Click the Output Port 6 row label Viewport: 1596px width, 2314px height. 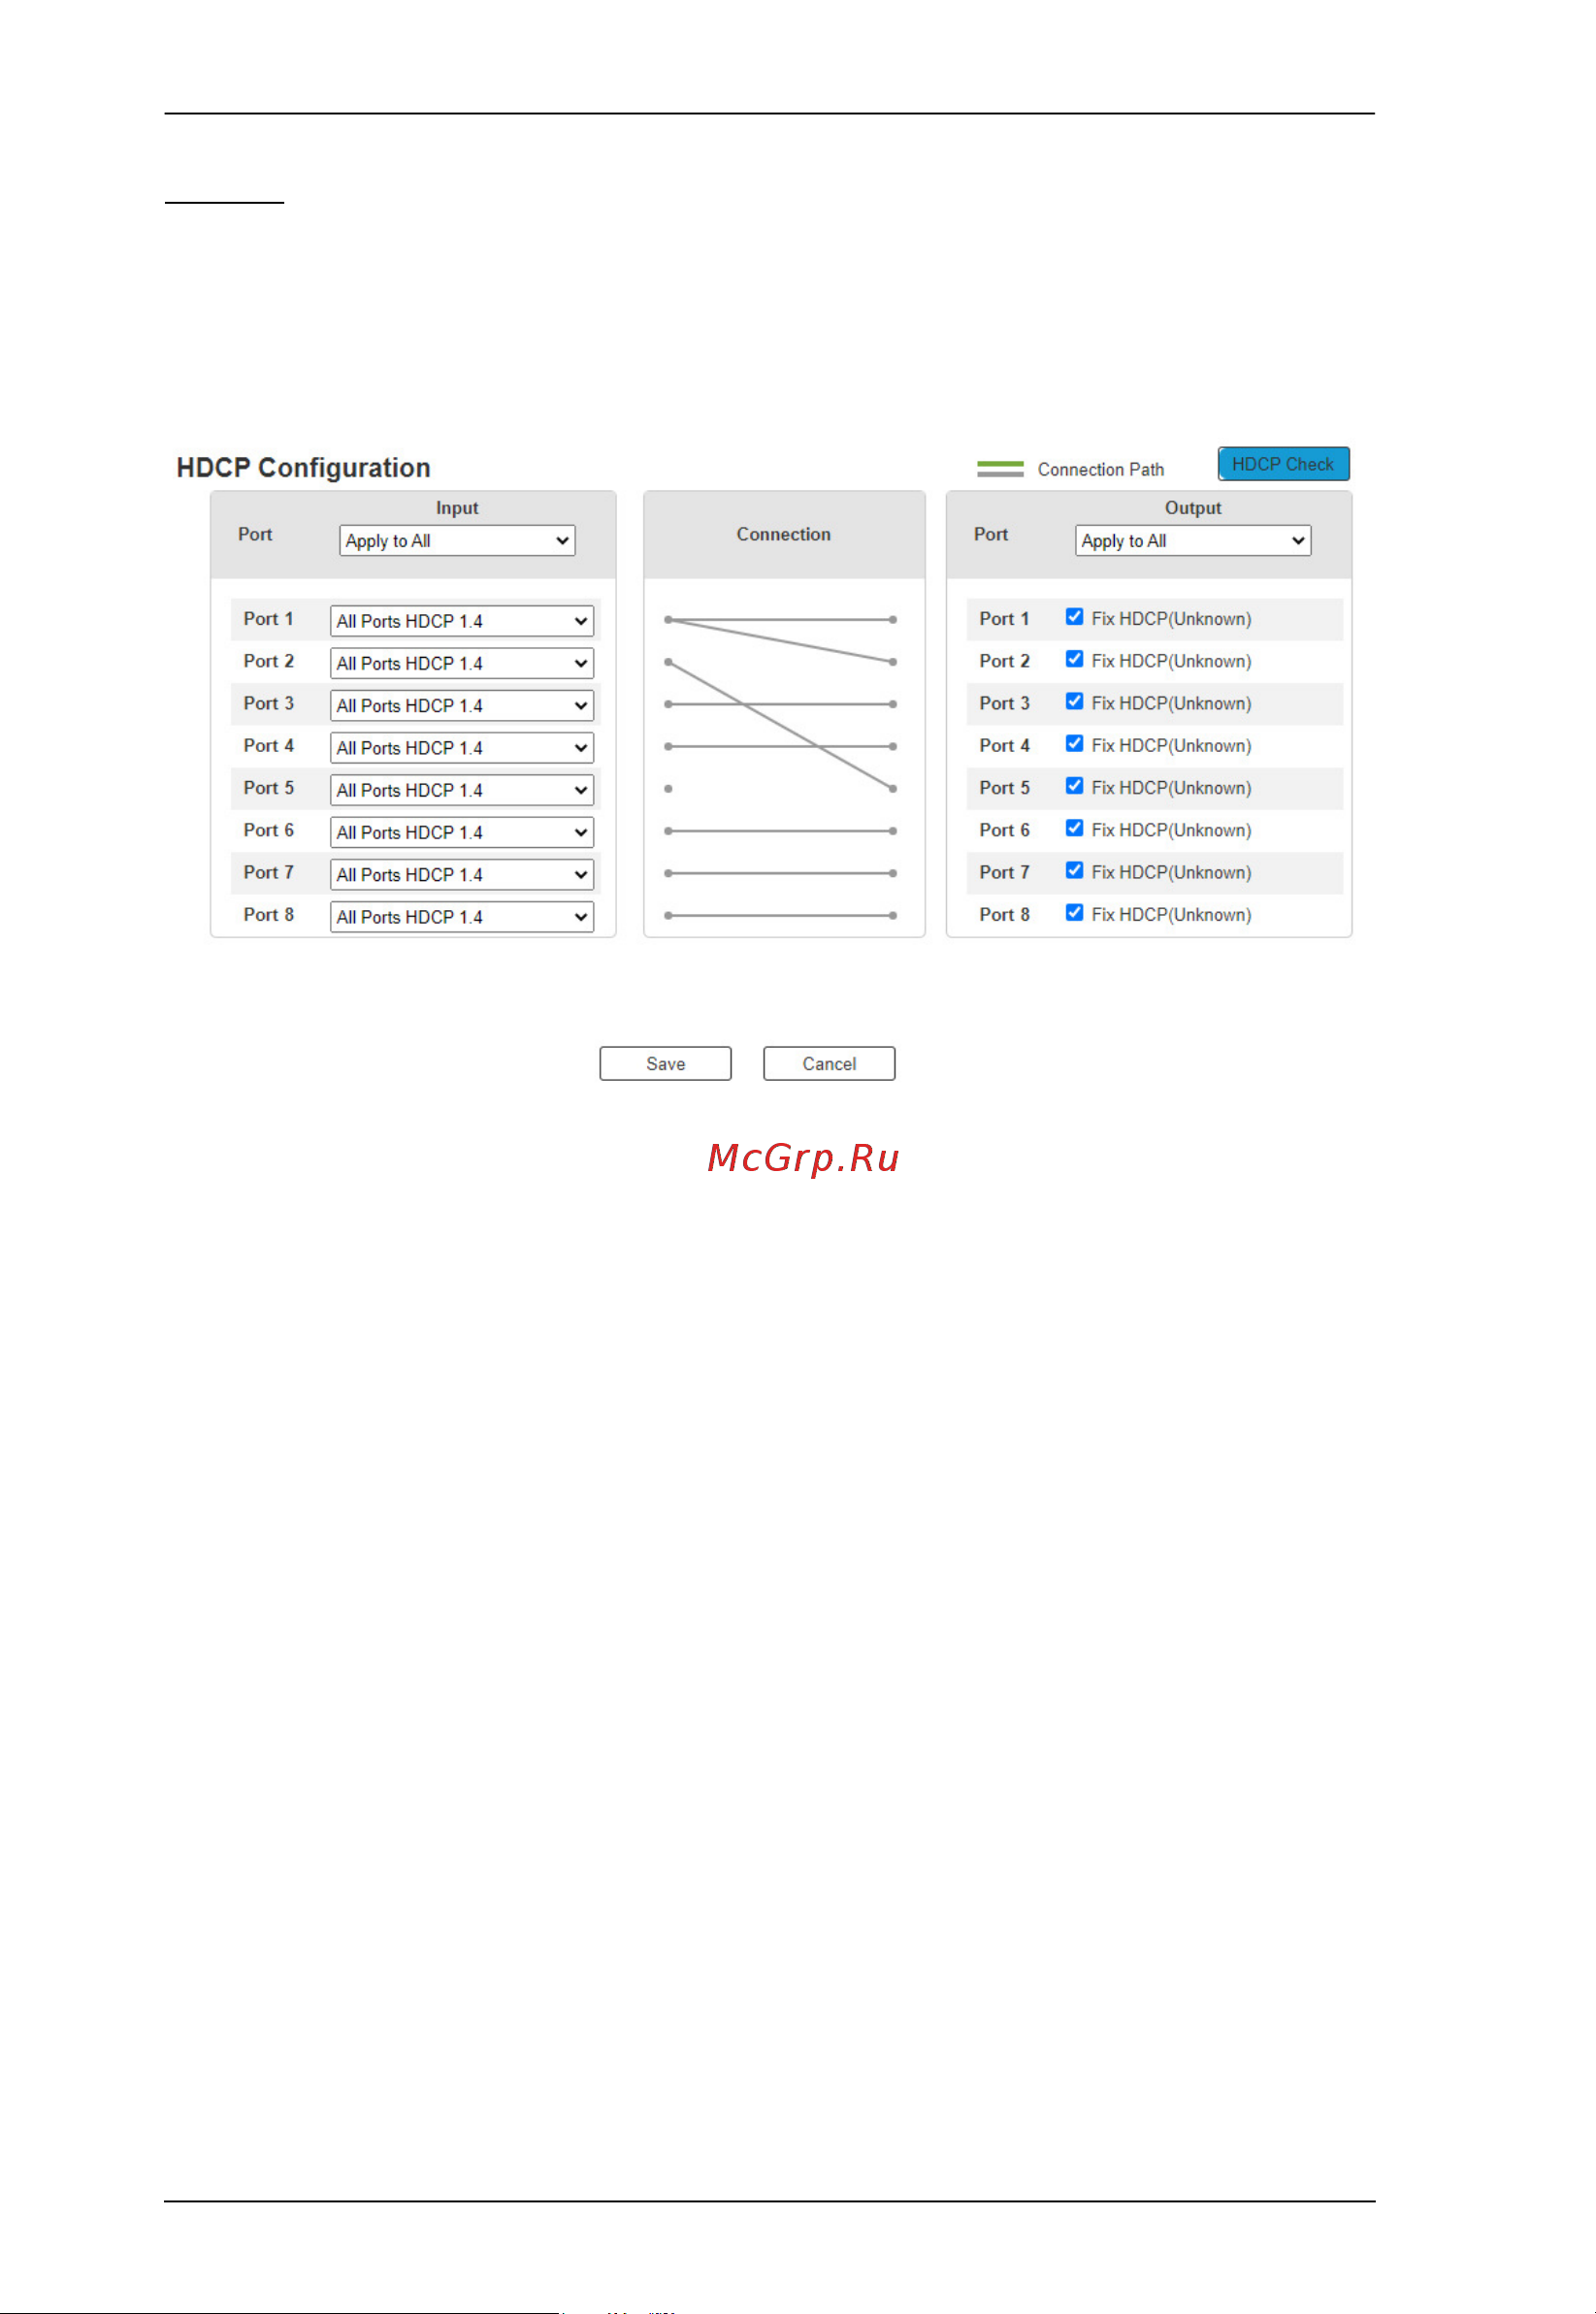[1004, 830]
